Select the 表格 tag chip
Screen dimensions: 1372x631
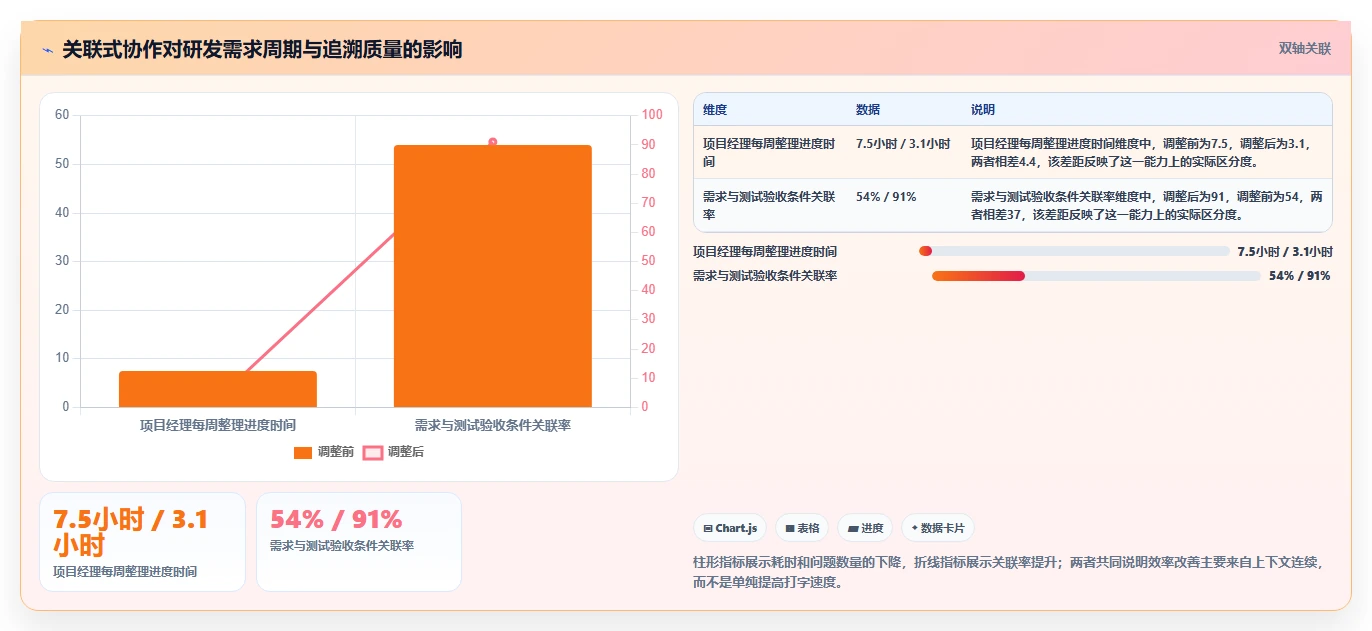(x=802, y=528)
